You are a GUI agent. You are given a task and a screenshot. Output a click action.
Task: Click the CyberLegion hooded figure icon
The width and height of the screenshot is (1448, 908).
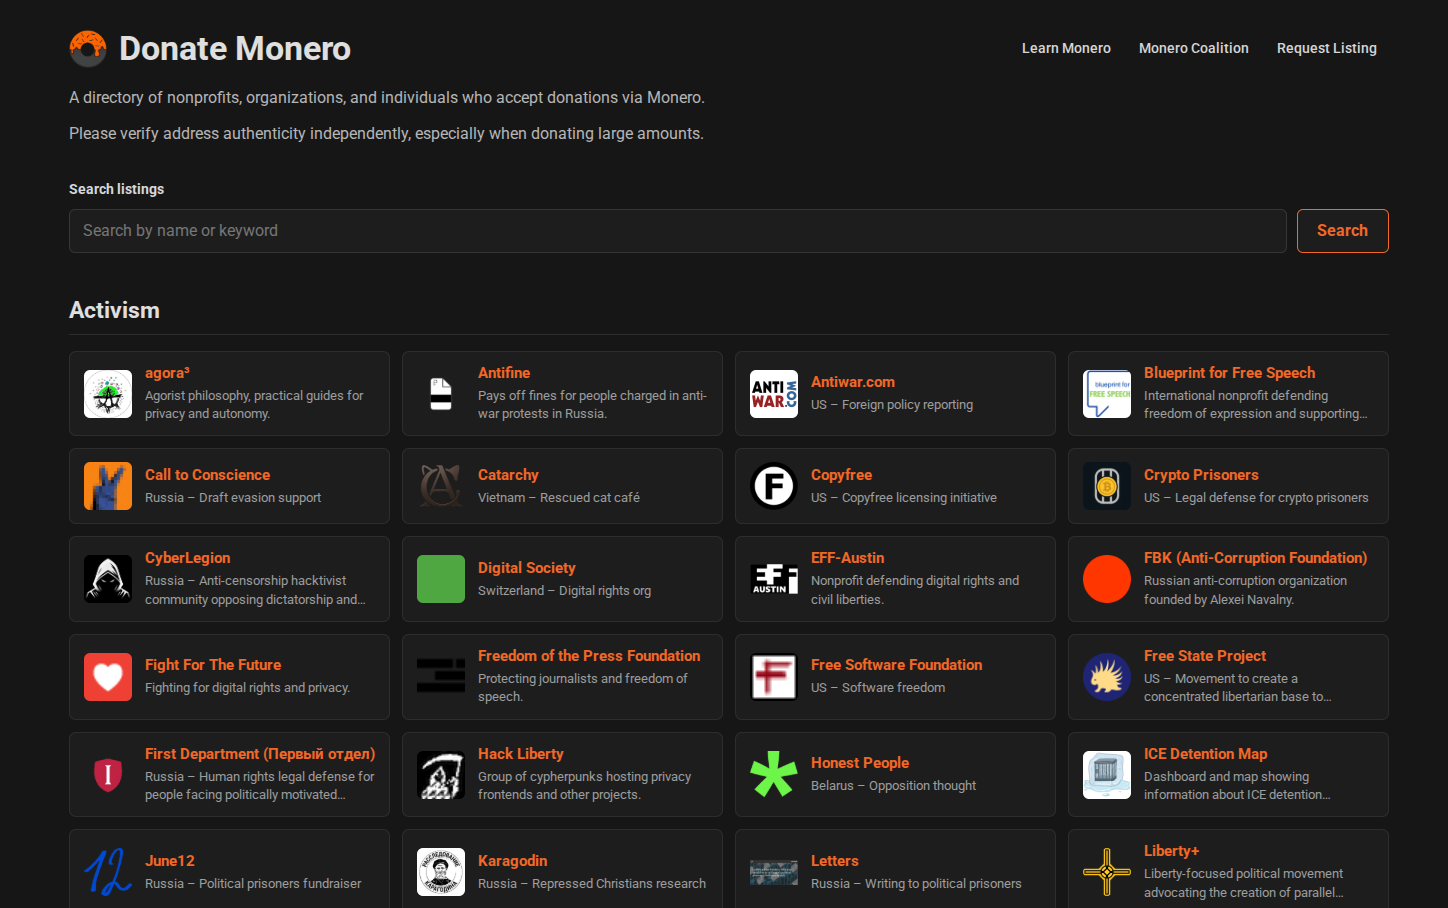click(108, 579)
